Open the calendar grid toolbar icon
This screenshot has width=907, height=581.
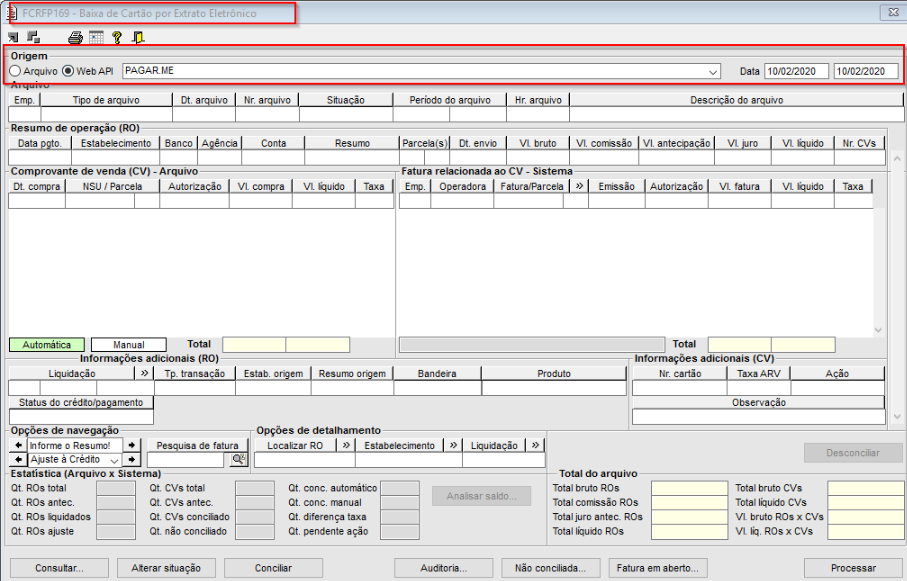[x=96, y=38]
